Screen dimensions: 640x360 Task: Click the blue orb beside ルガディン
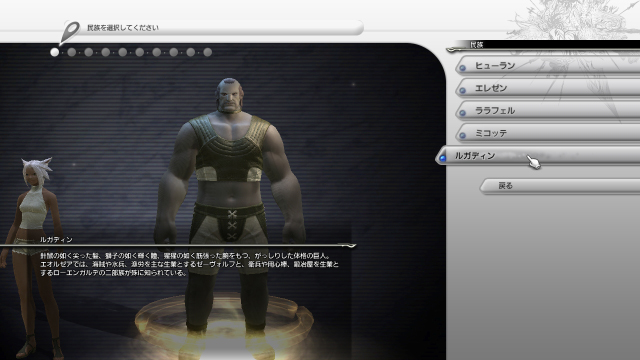[x=442, y=158]
